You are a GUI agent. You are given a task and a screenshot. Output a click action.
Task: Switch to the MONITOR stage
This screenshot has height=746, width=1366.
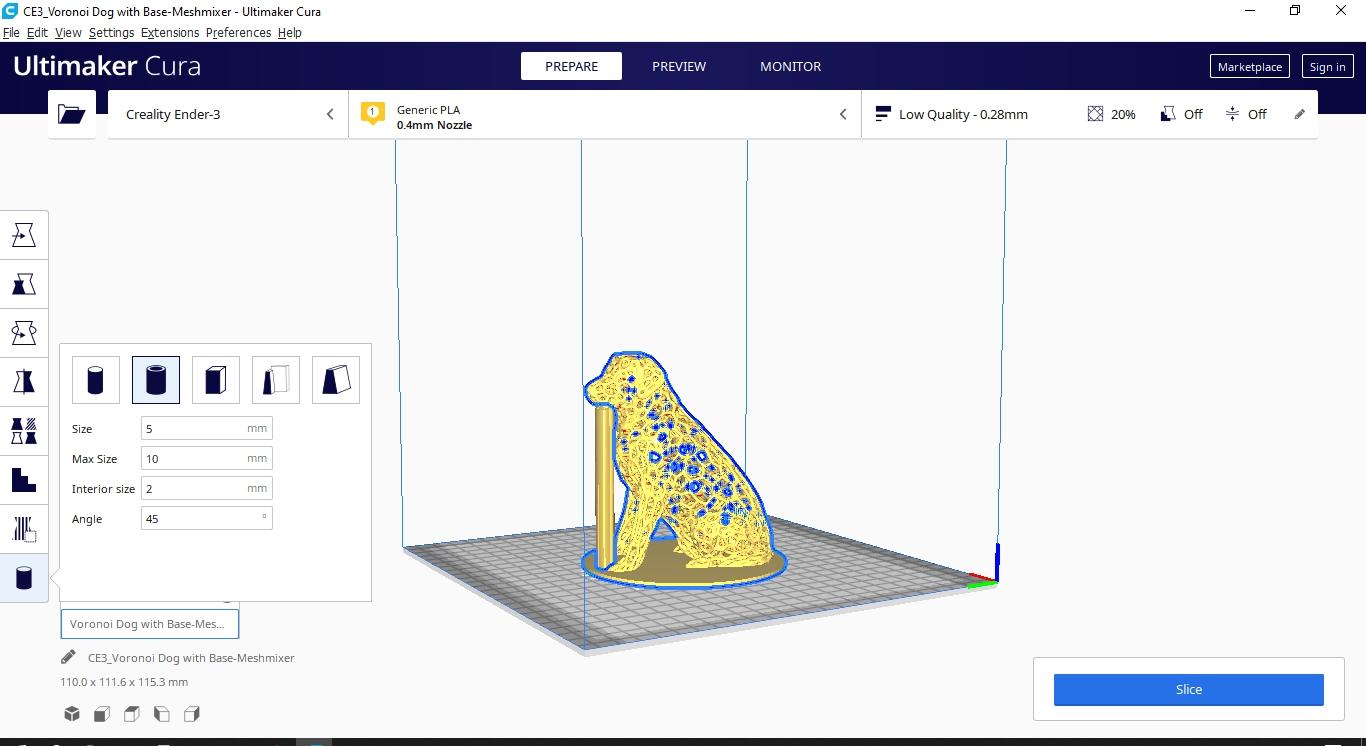click(790, 66)
